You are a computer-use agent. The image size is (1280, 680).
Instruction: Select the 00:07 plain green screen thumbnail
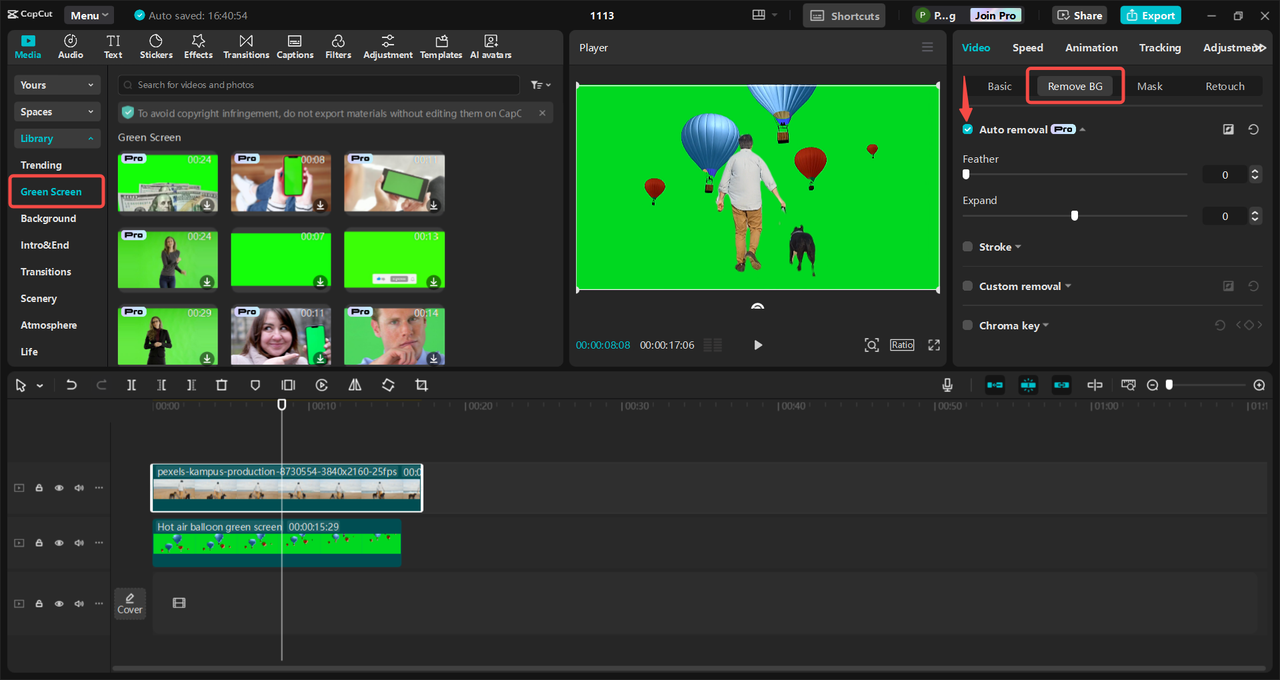click(282, 260)
